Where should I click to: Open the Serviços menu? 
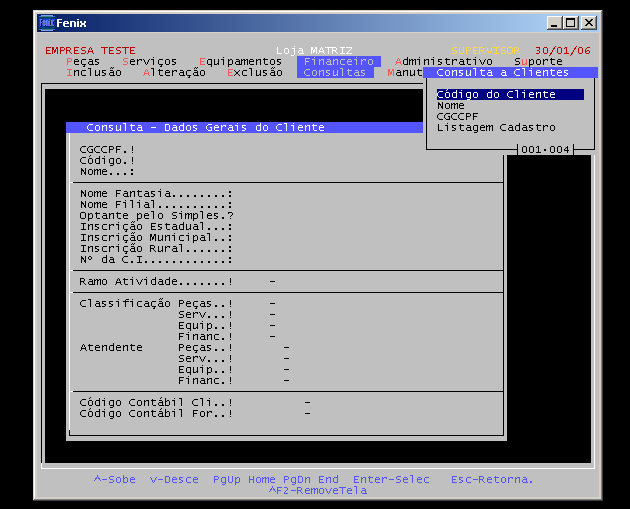[149, 61]
